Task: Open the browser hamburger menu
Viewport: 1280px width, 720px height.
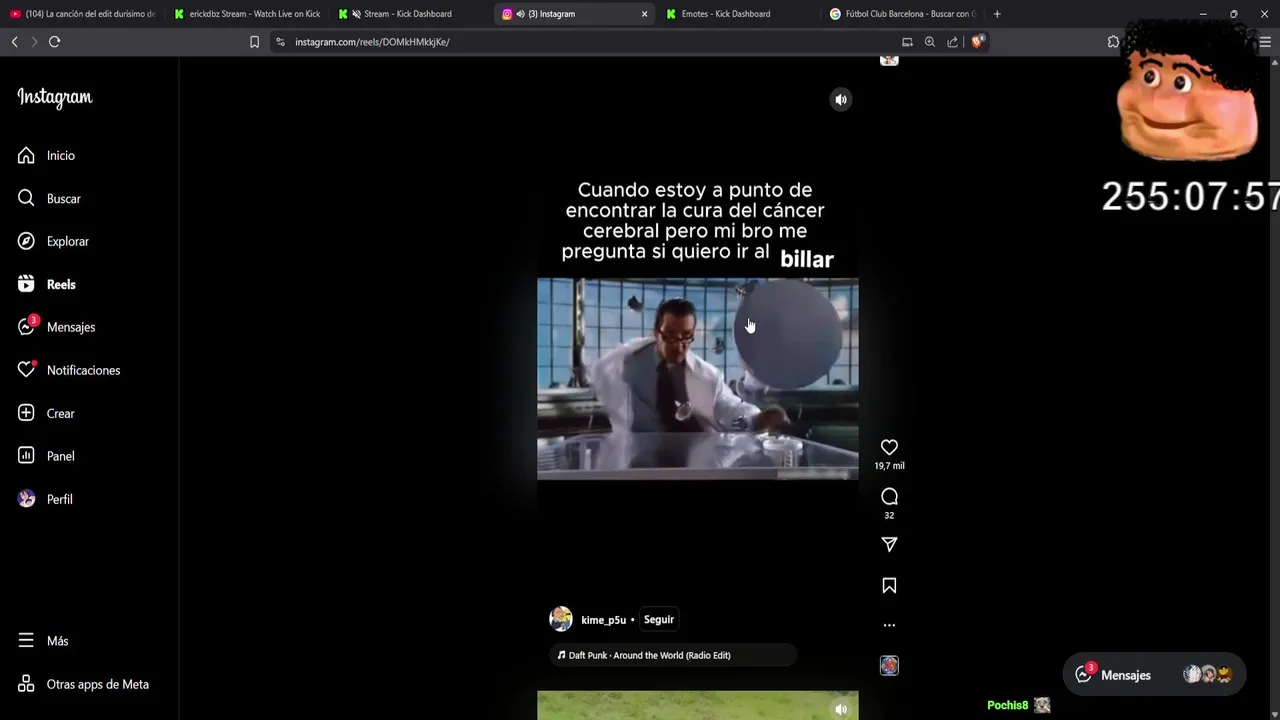Action: (1265, 42)
